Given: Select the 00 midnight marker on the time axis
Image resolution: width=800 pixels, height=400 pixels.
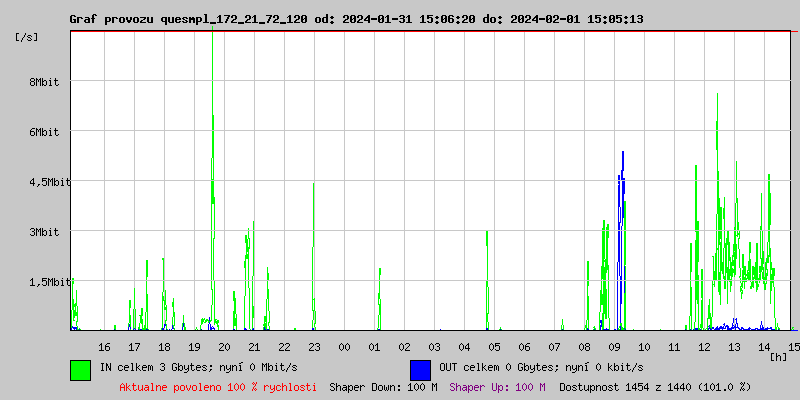Looking at the screenshot, I should (345, 347).
